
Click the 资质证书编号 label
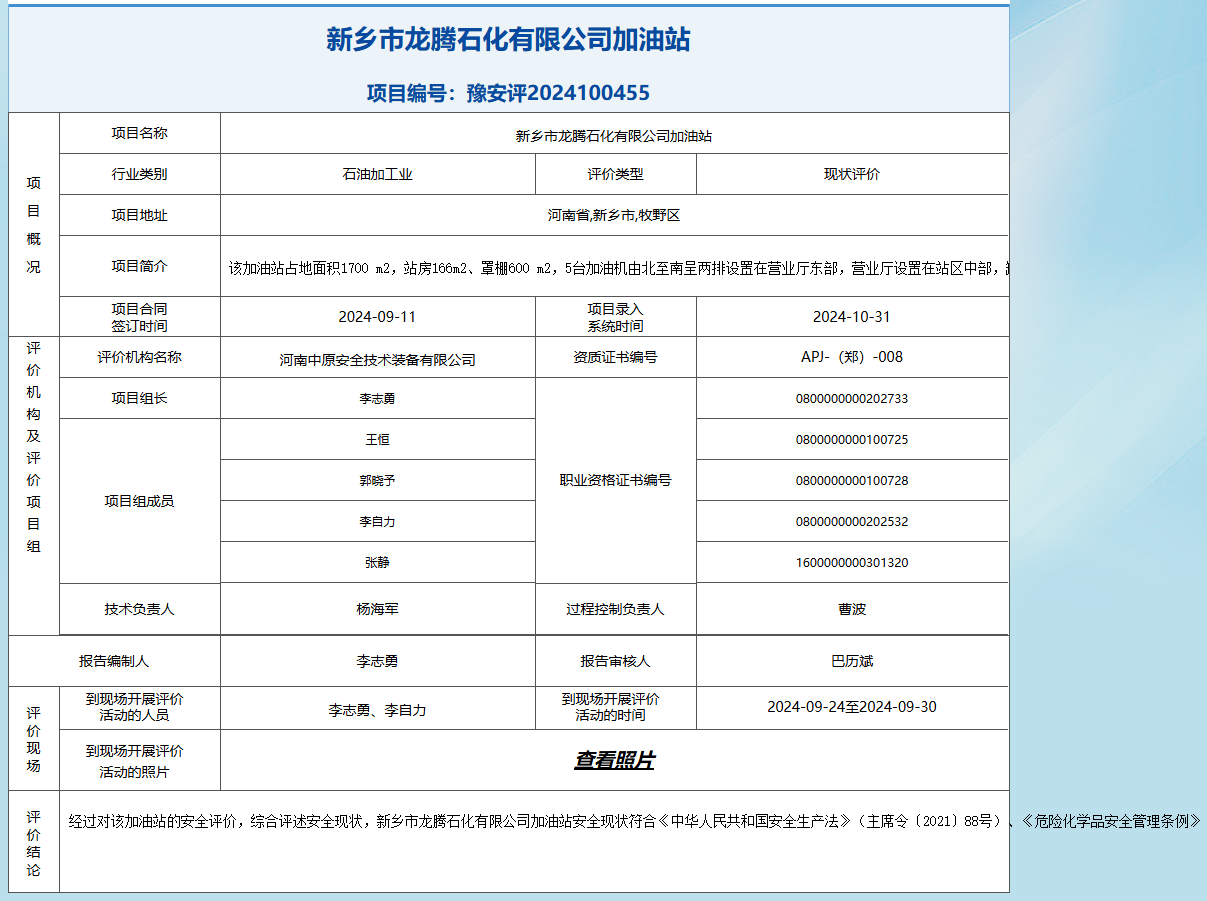(615, 357)
